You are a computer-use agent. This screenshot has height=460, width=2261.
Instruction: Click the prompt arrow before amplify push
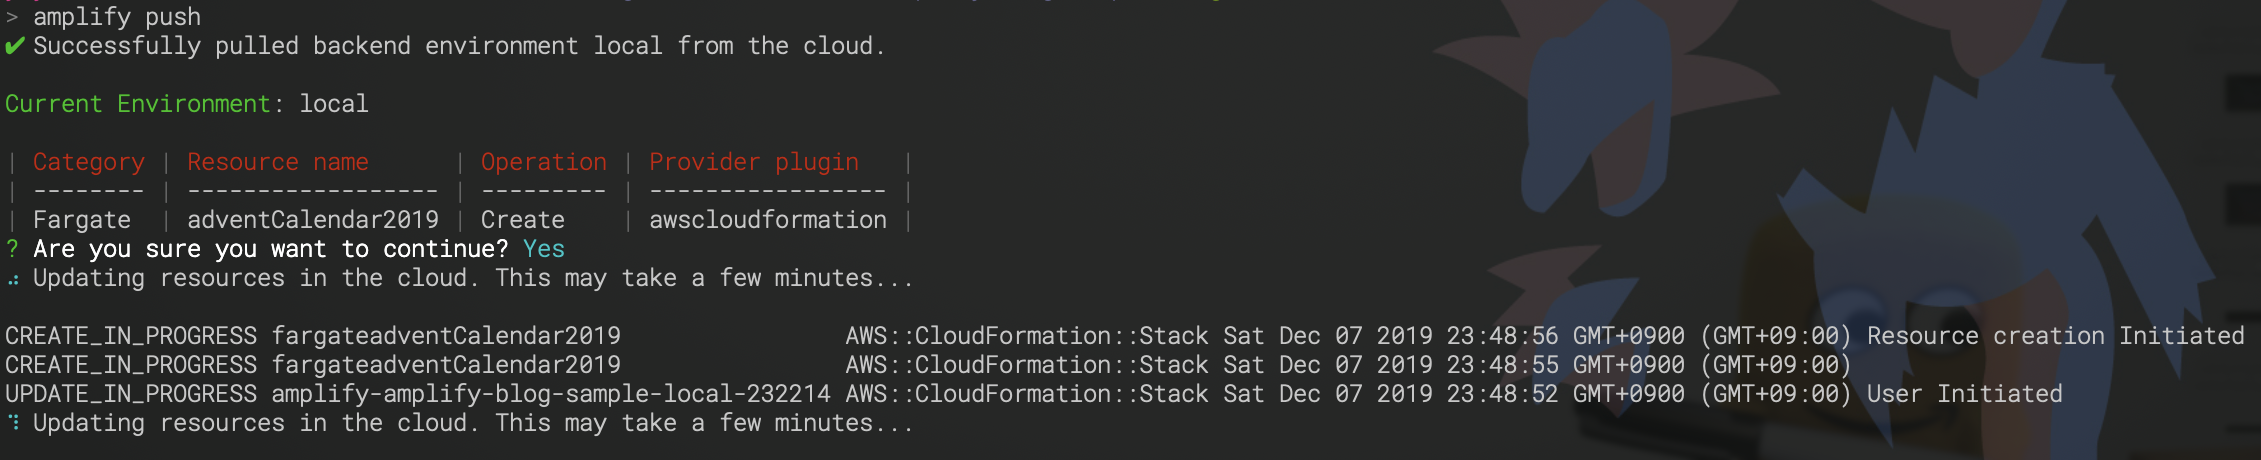[12, 17]
